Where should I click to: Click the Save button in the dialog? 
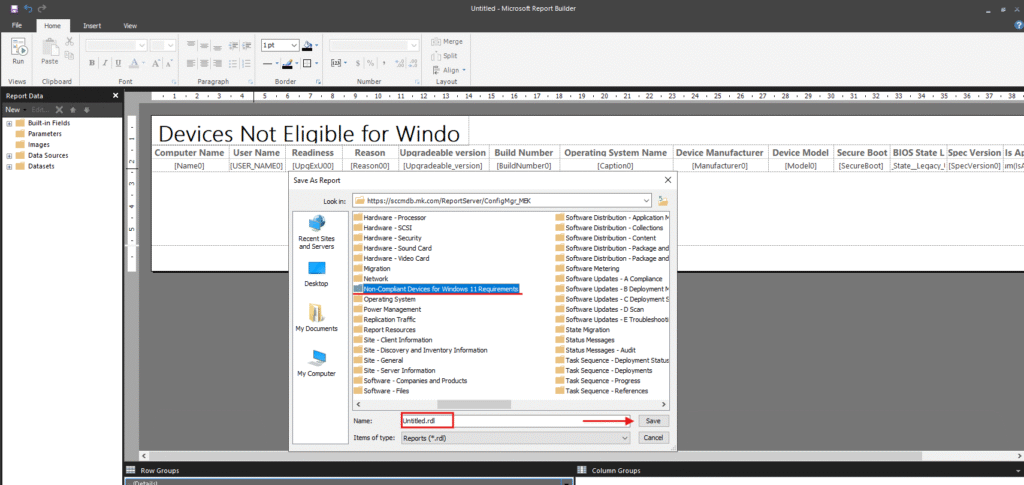click(x=653, y=421)
